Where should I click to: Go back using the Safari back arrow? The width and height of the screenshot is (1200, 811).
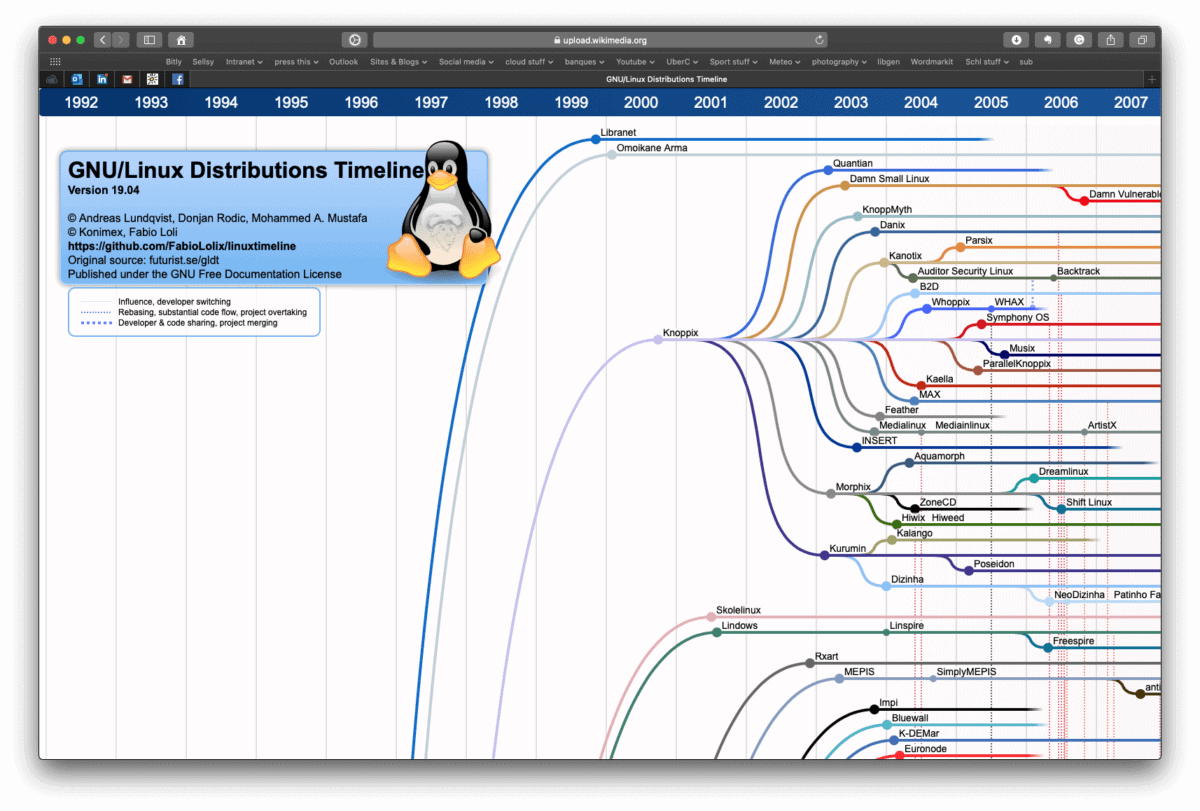tap(102, 40)
